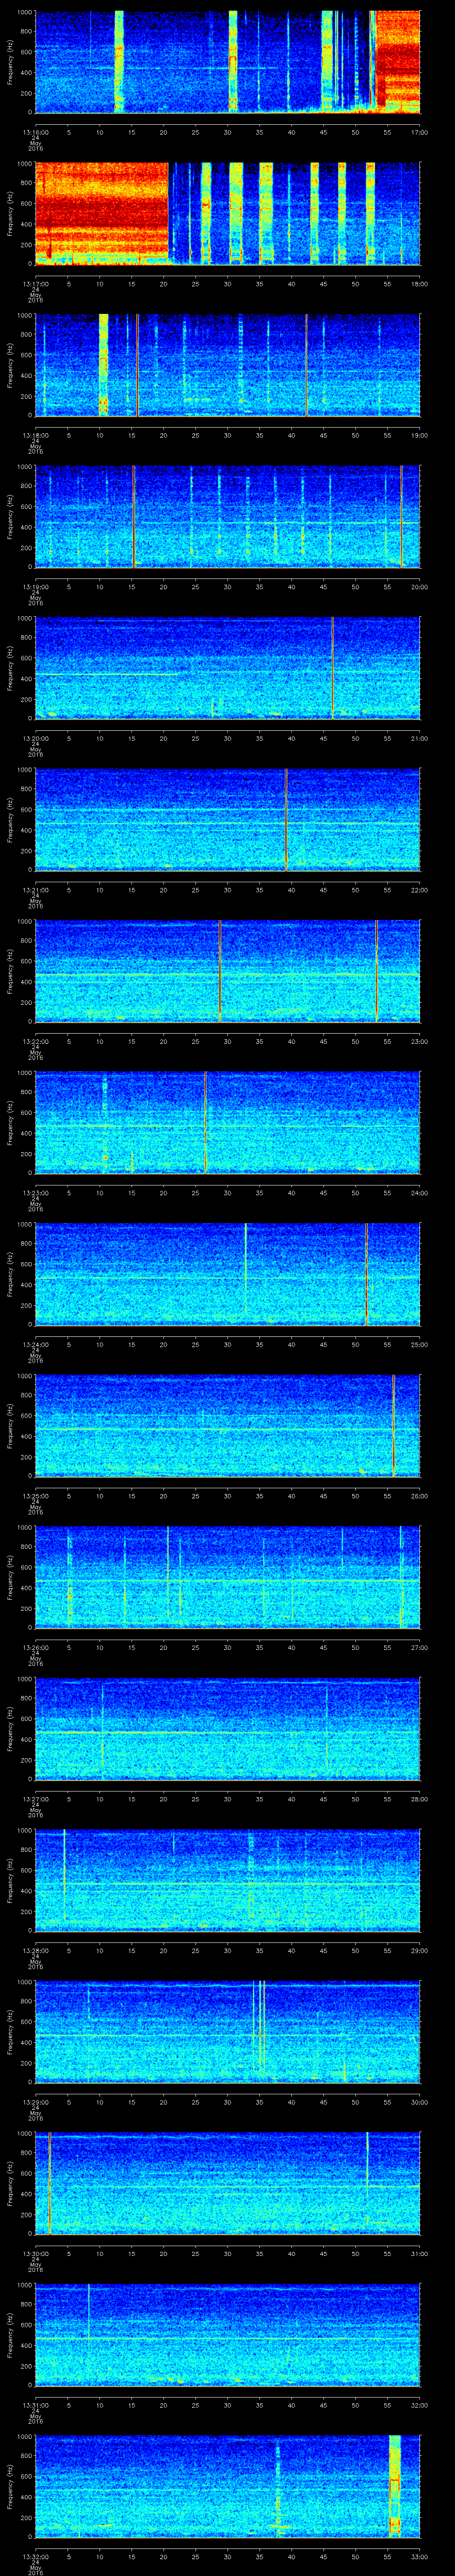Click the 17:00 end time label
Image resolution: width=455 pixels, height=2576 pixels.
click(x=419, y=131)
